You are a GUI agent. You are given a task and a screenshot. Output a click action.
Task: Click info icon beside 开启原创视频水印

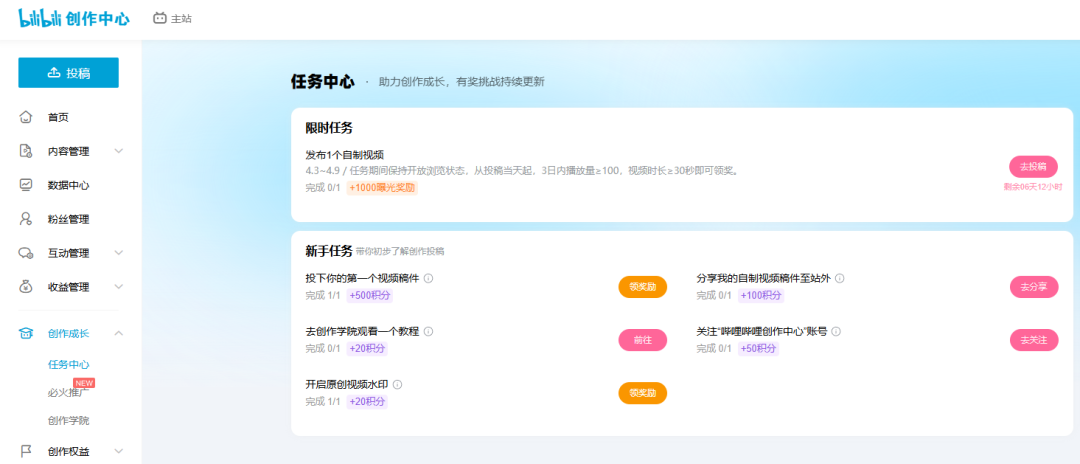(x=397, y=384)
